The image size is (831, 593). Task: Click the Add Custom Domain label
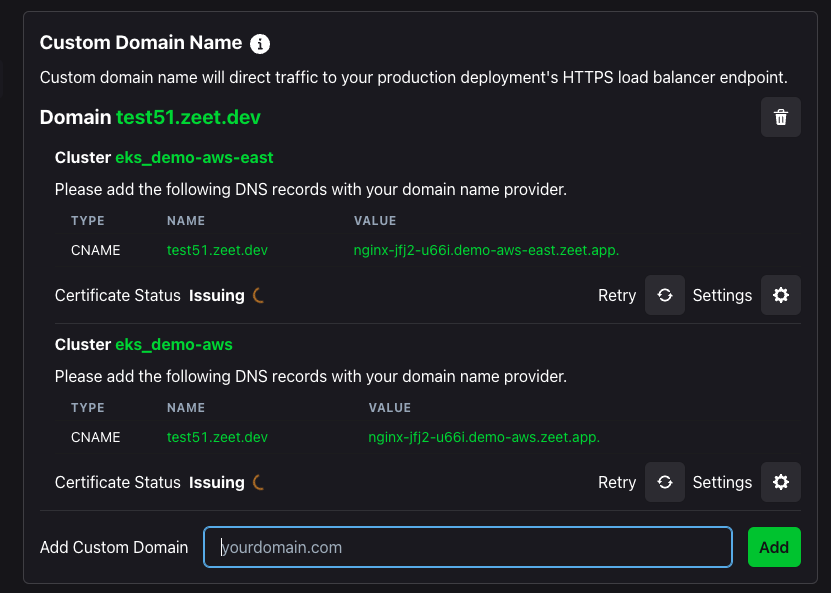[x=114, y=547]
